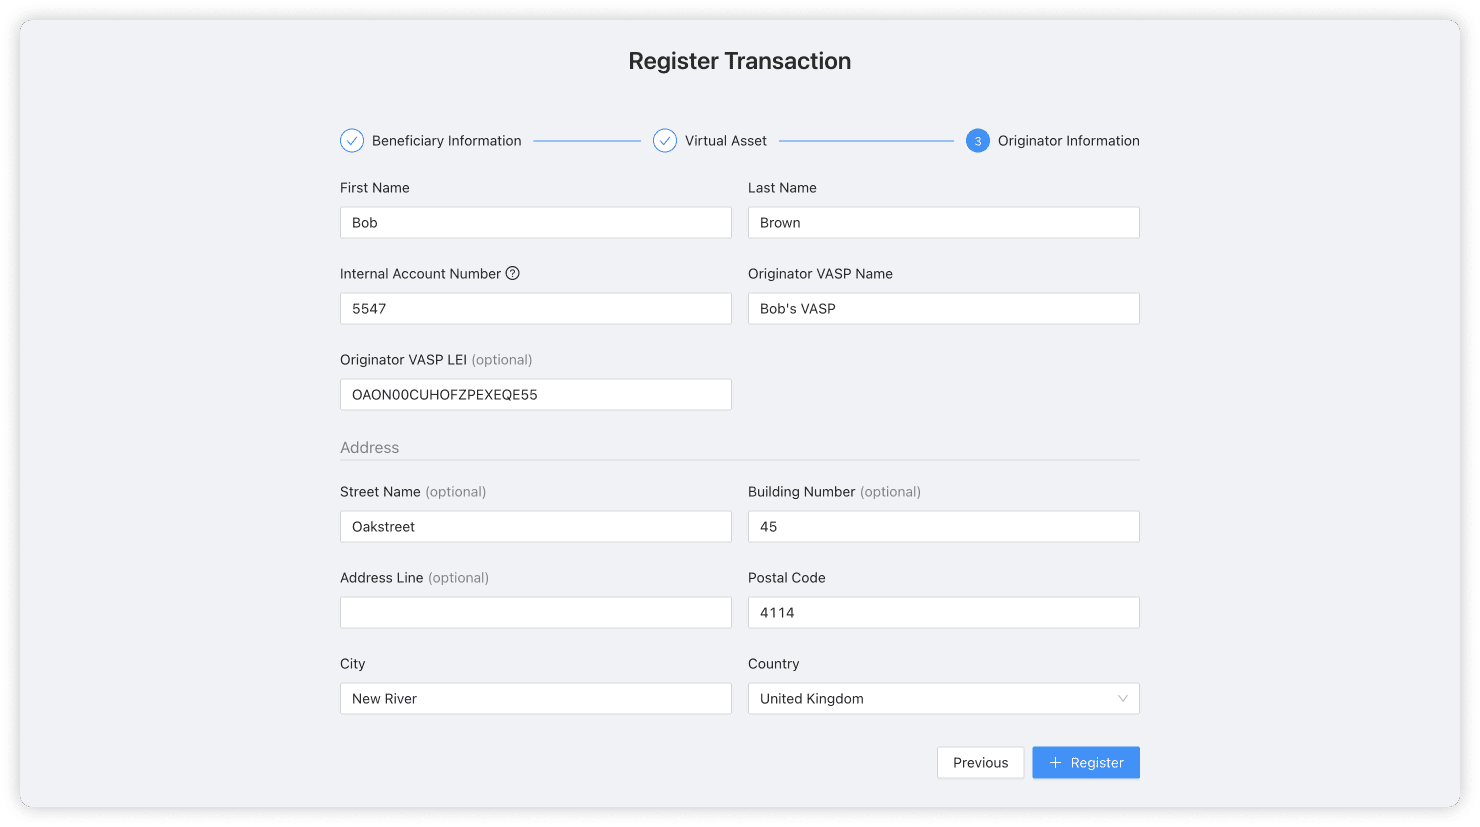Click the plus icon on Register button
Viewport: 1480px width, 827px height.
(x=1055, y=763)
